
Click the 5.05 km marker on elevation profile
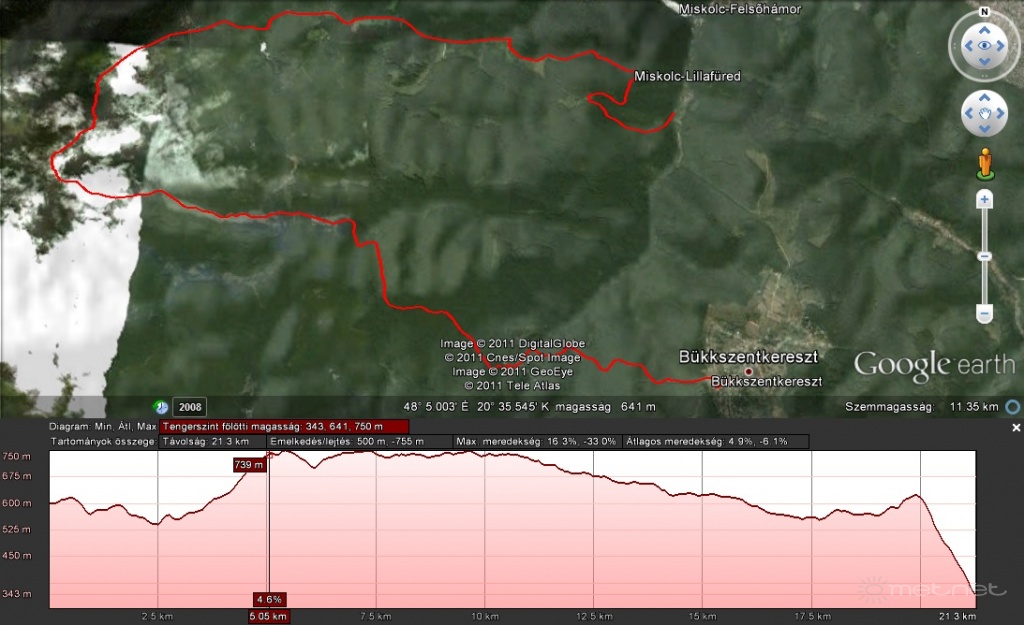point(268,616)
